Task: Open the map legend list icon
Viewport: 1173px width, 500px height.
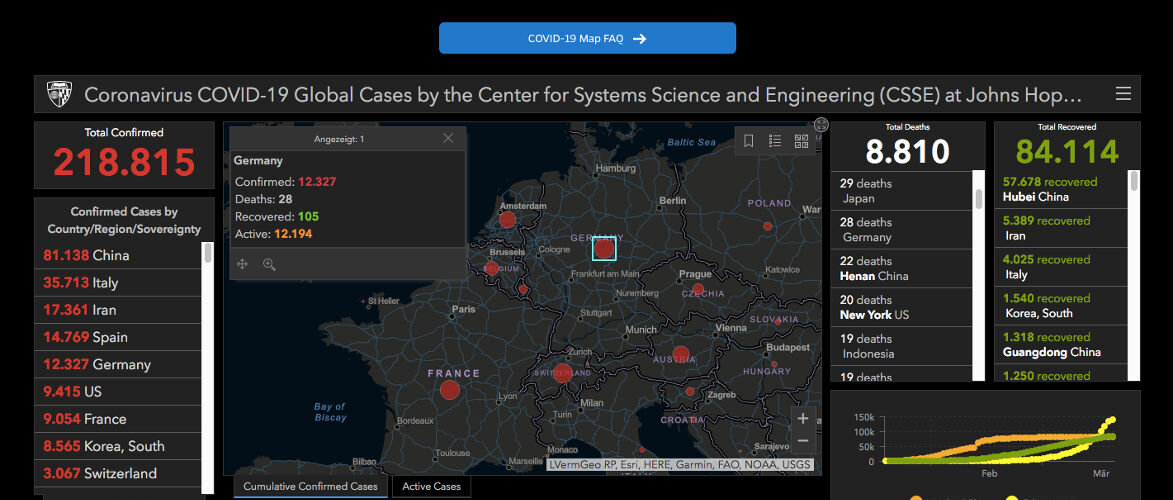Action: click(775, 141)
